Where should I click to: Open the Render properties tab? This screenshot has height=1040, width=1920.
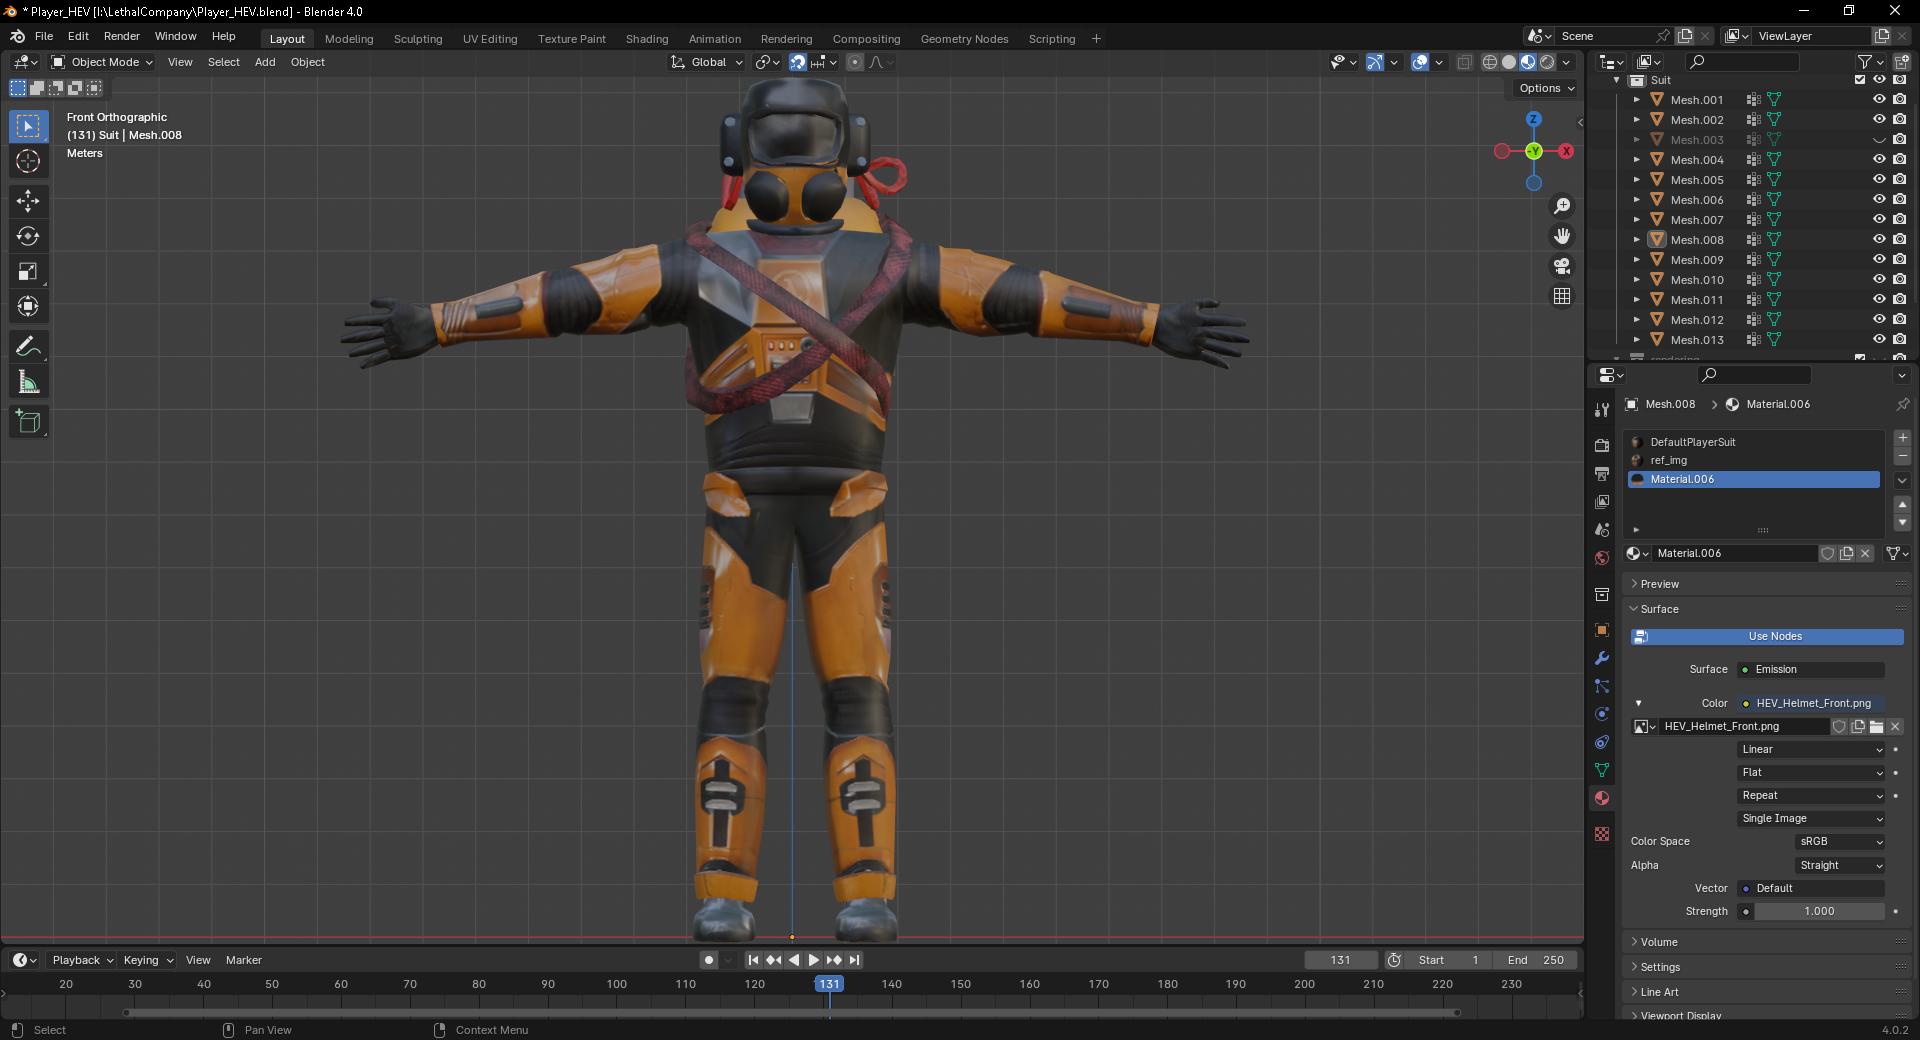pyautogui.click(x=1602, y=445)
